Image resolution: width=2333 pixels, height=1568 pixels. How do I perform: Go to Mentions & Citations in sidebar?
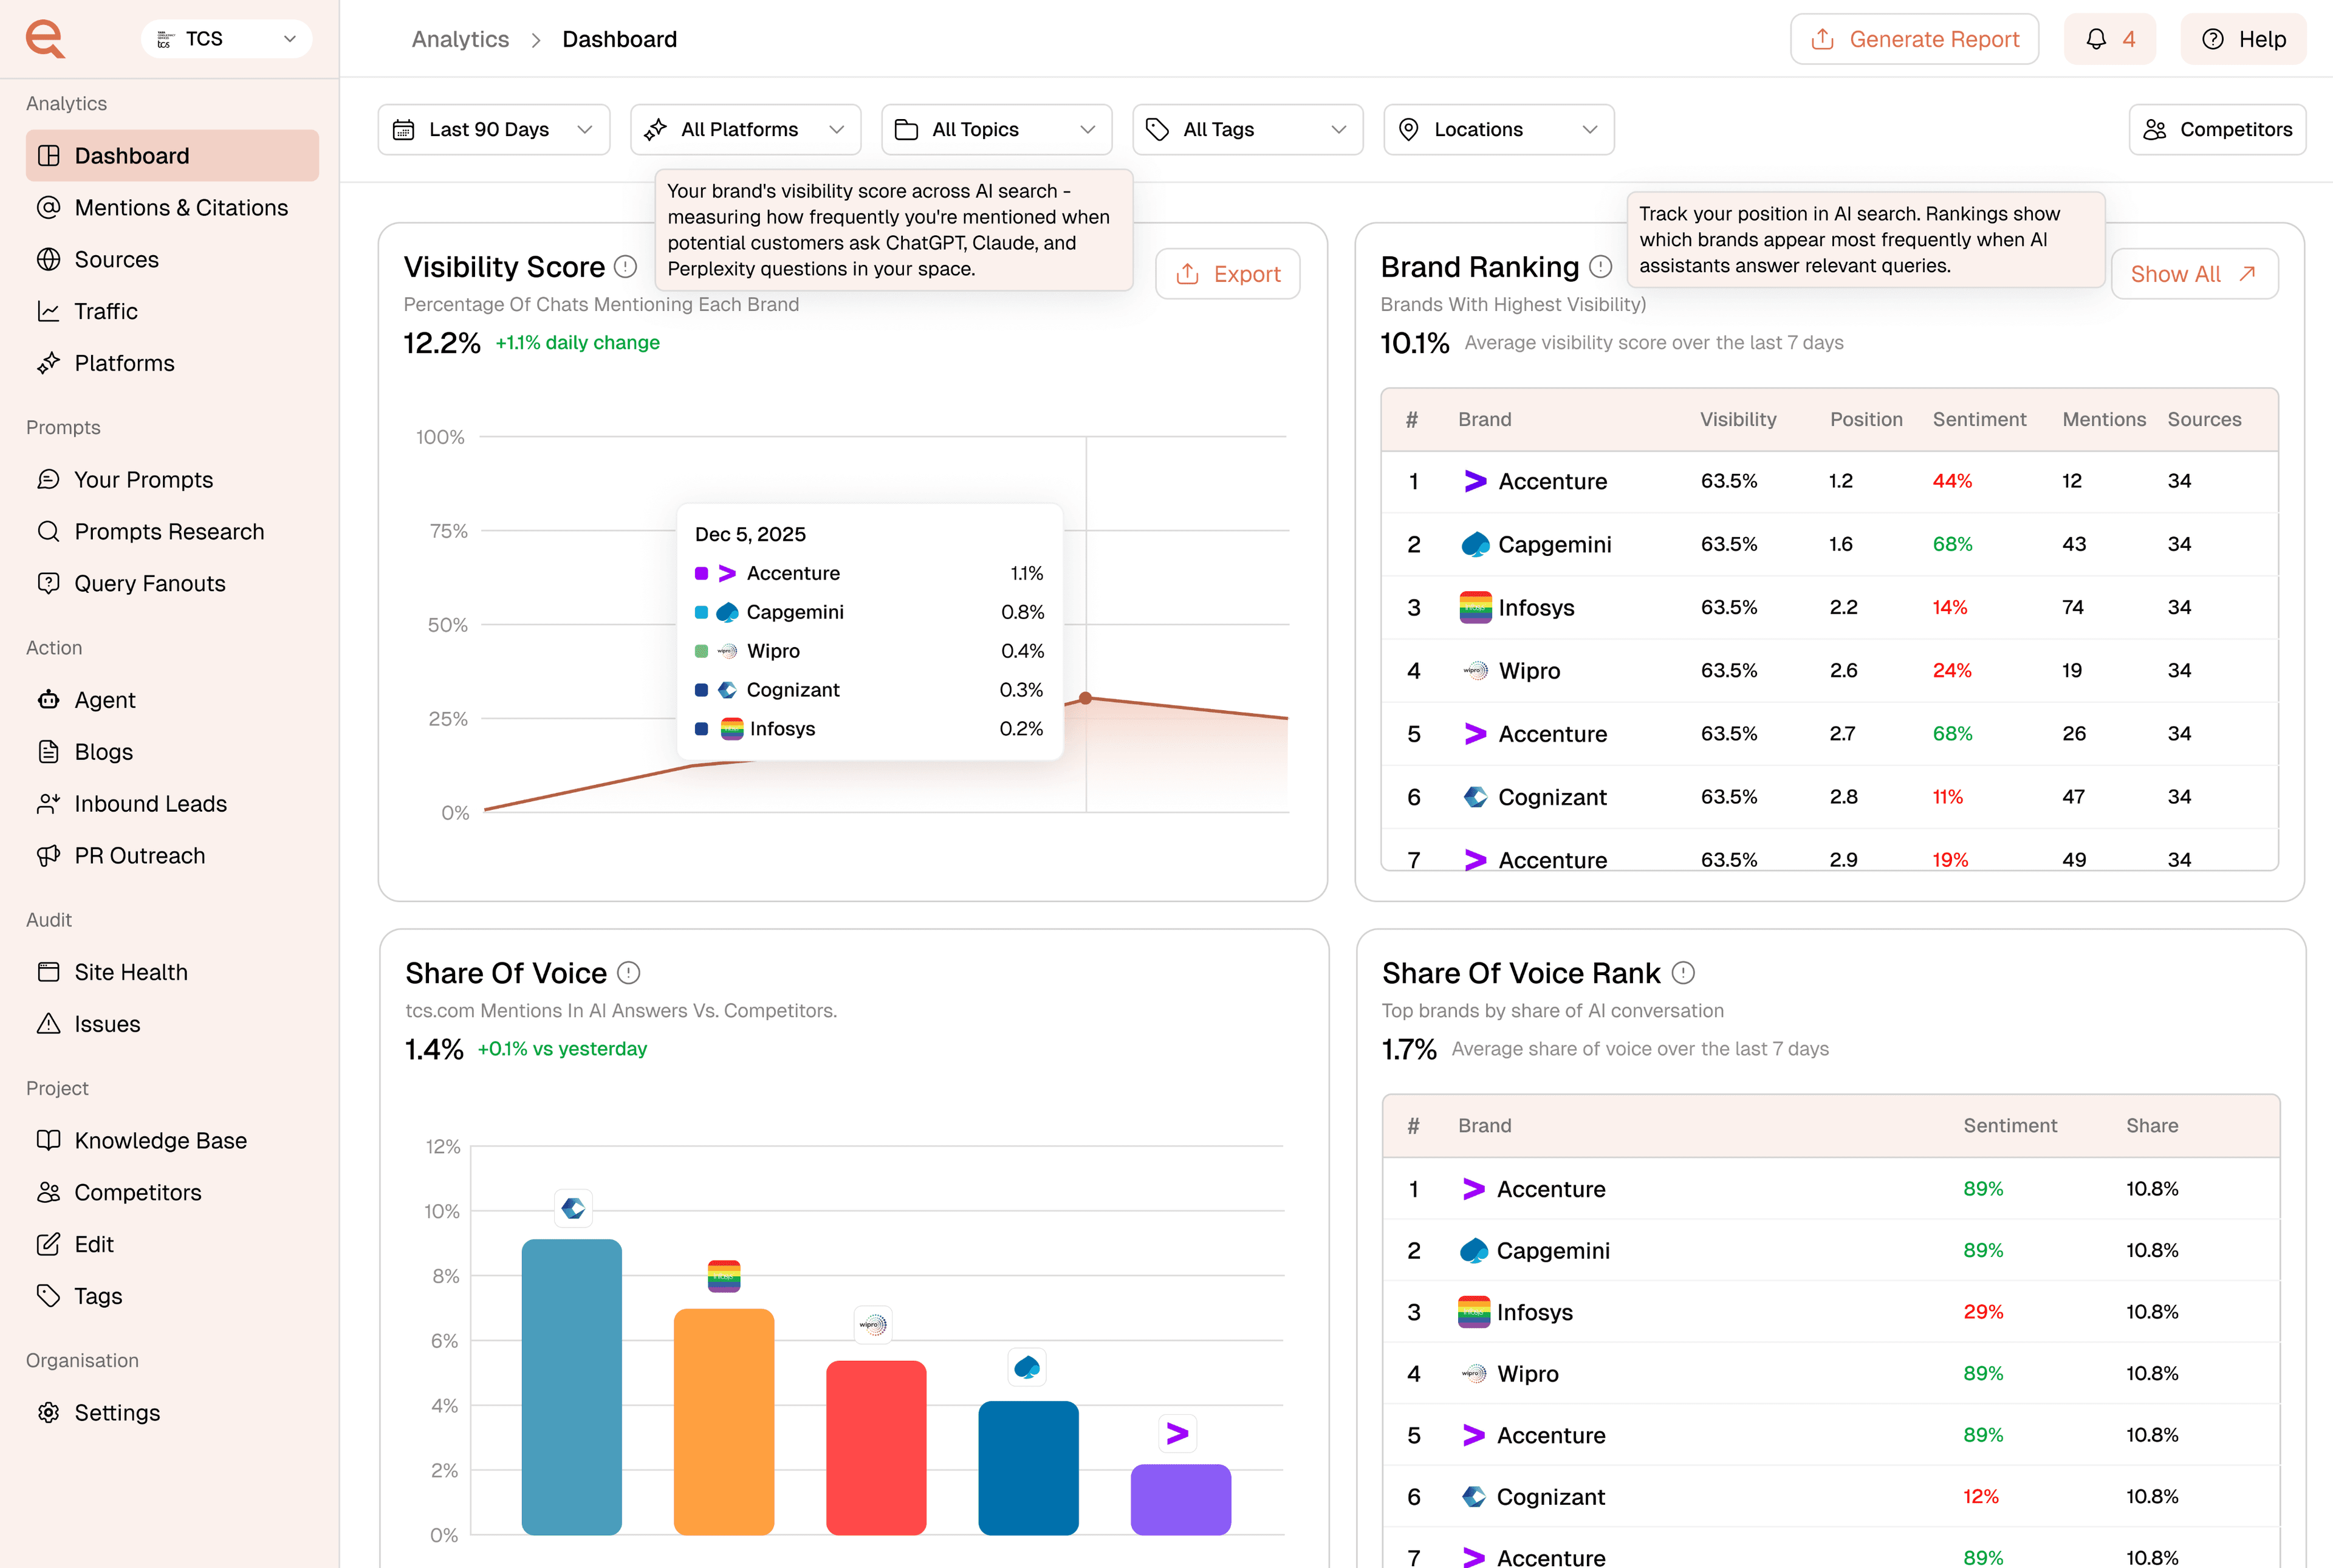[181, 208]
